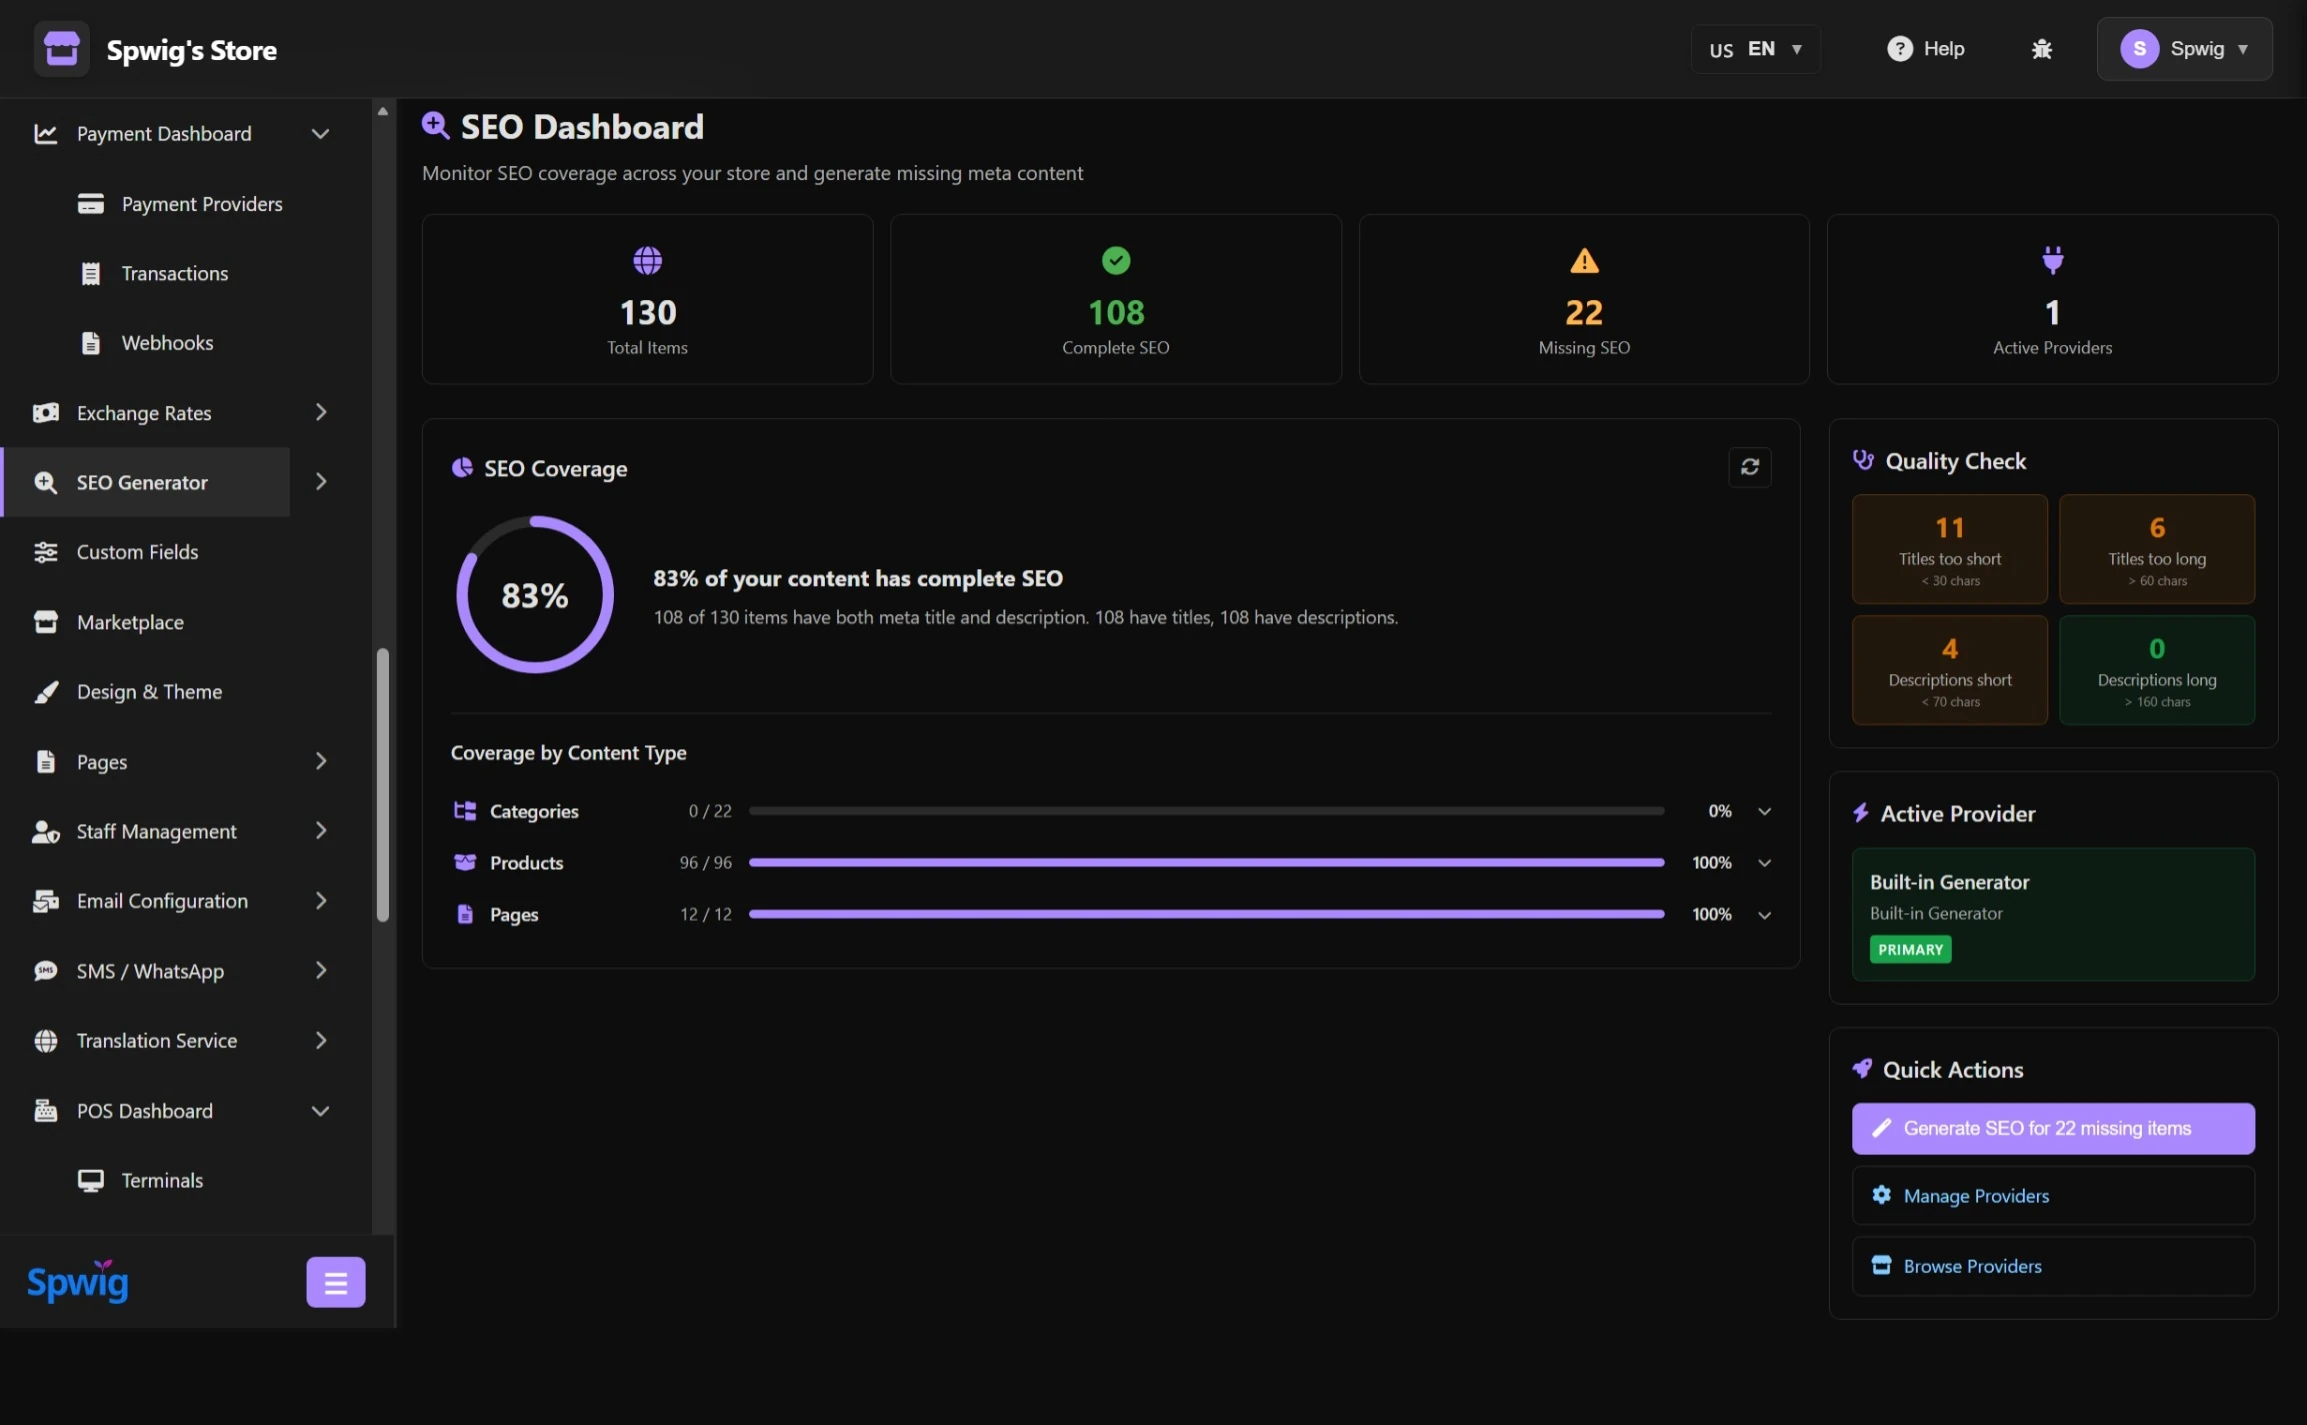Open SMS / WhatsApp settings
The height and width of the screenshot is (1425, 2307).
tap(150, 971)
